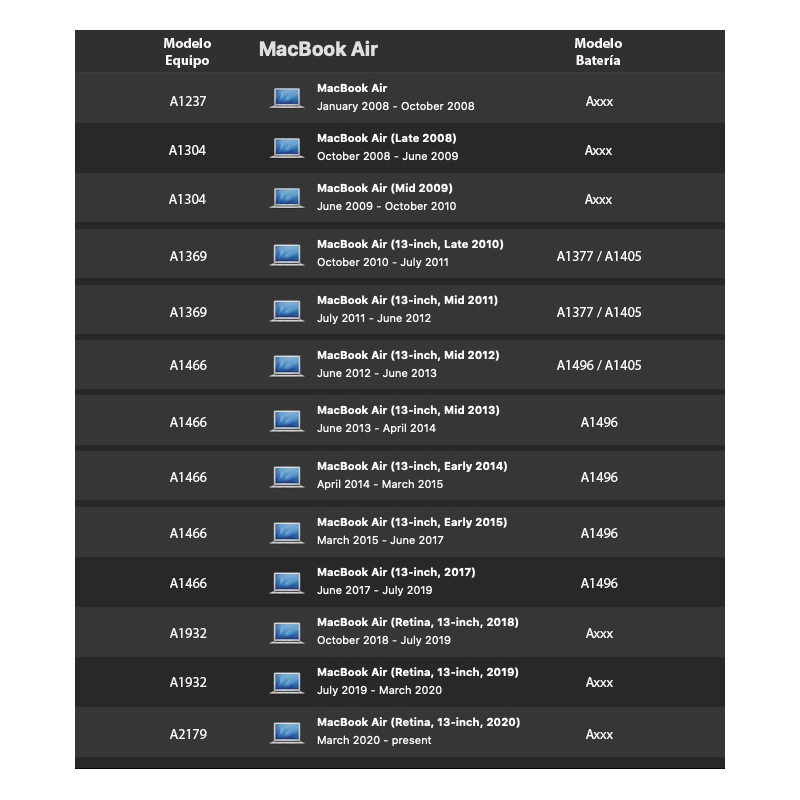Click A1932 in the Retina 2018 row
800x800 pixels.
(188, 634)
